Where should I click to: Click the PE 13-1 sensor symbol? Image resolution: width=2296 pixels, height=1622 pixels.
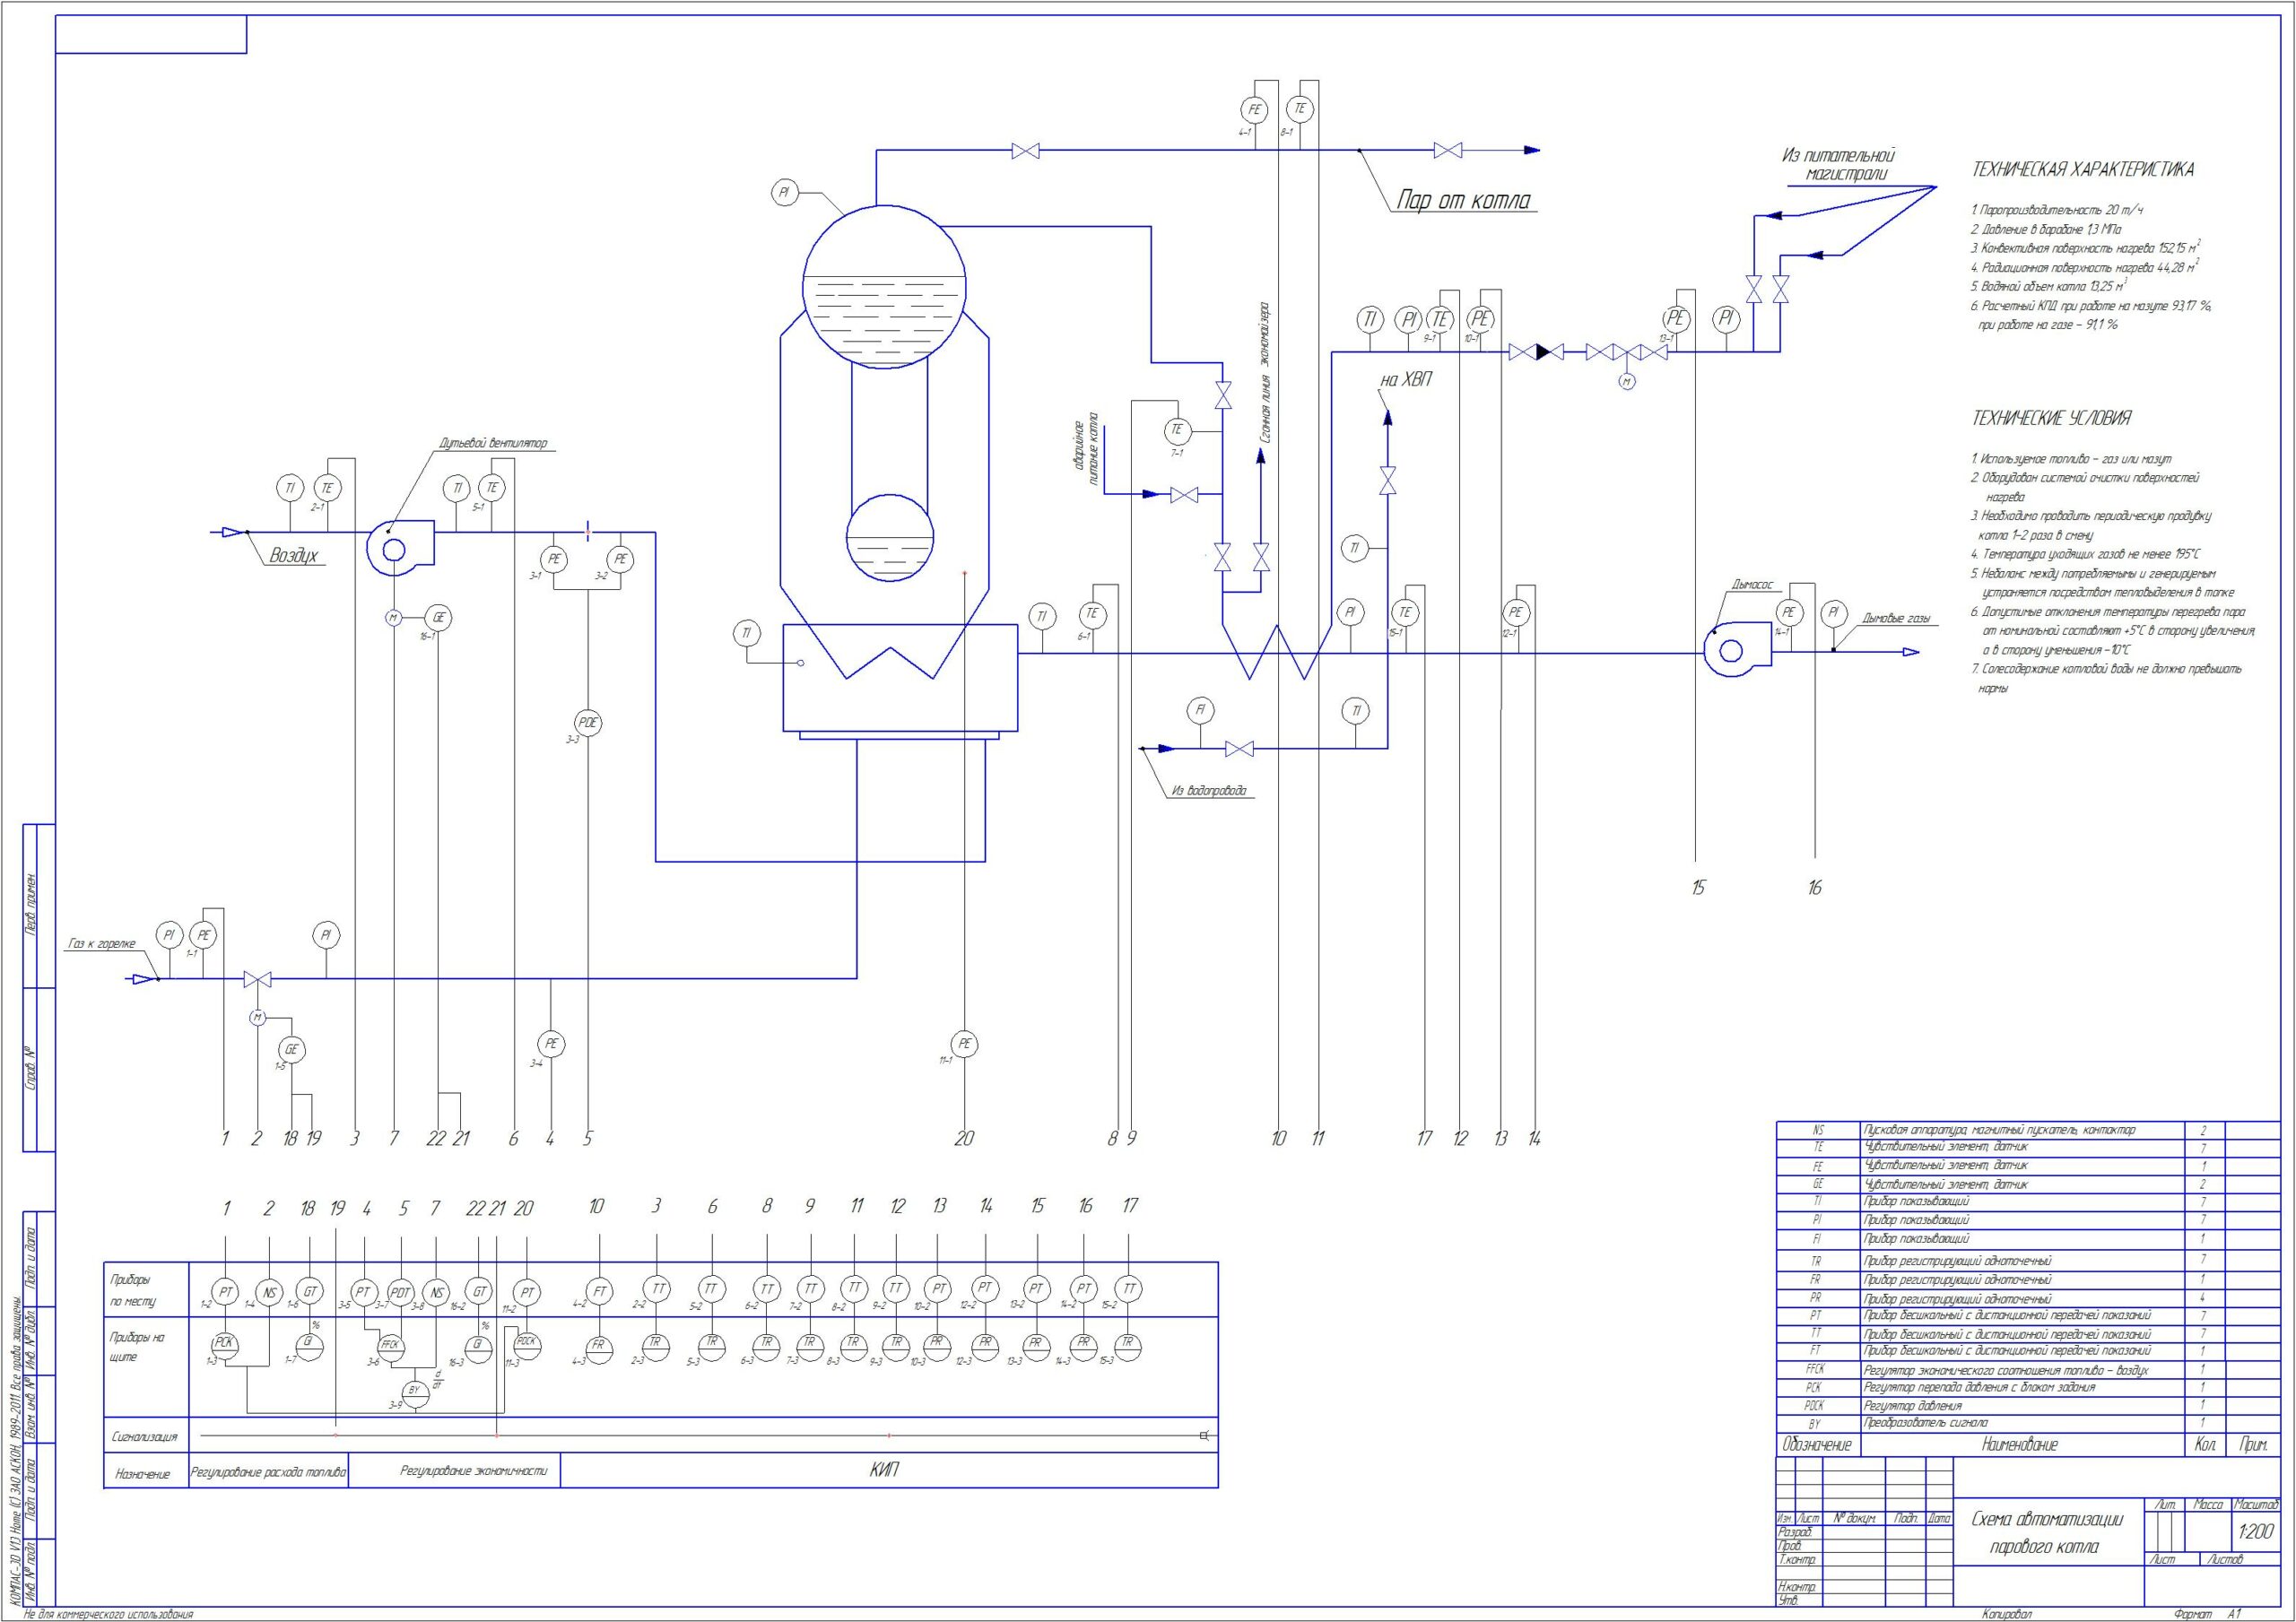point(1676,319)
